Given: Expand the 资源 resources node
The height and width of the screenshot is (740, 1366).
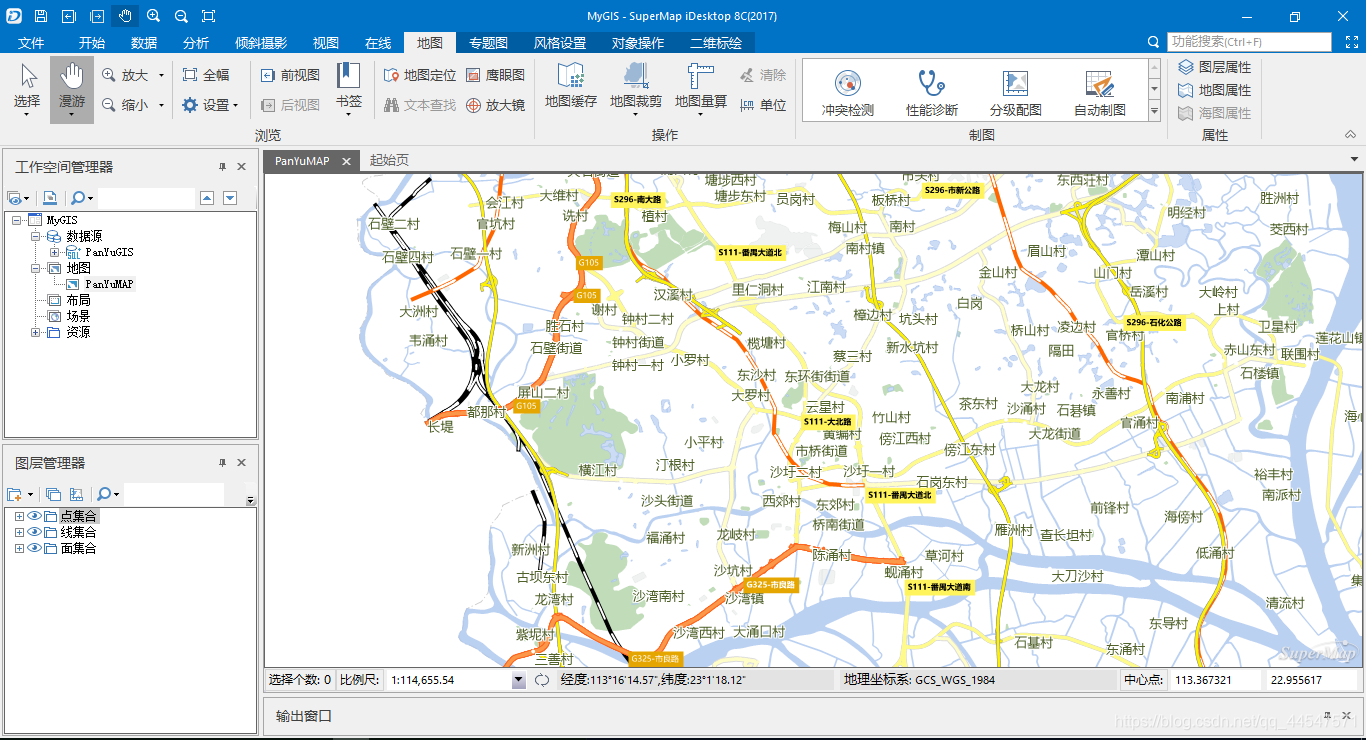Looking at the screenshot, I should click(36, 332).
